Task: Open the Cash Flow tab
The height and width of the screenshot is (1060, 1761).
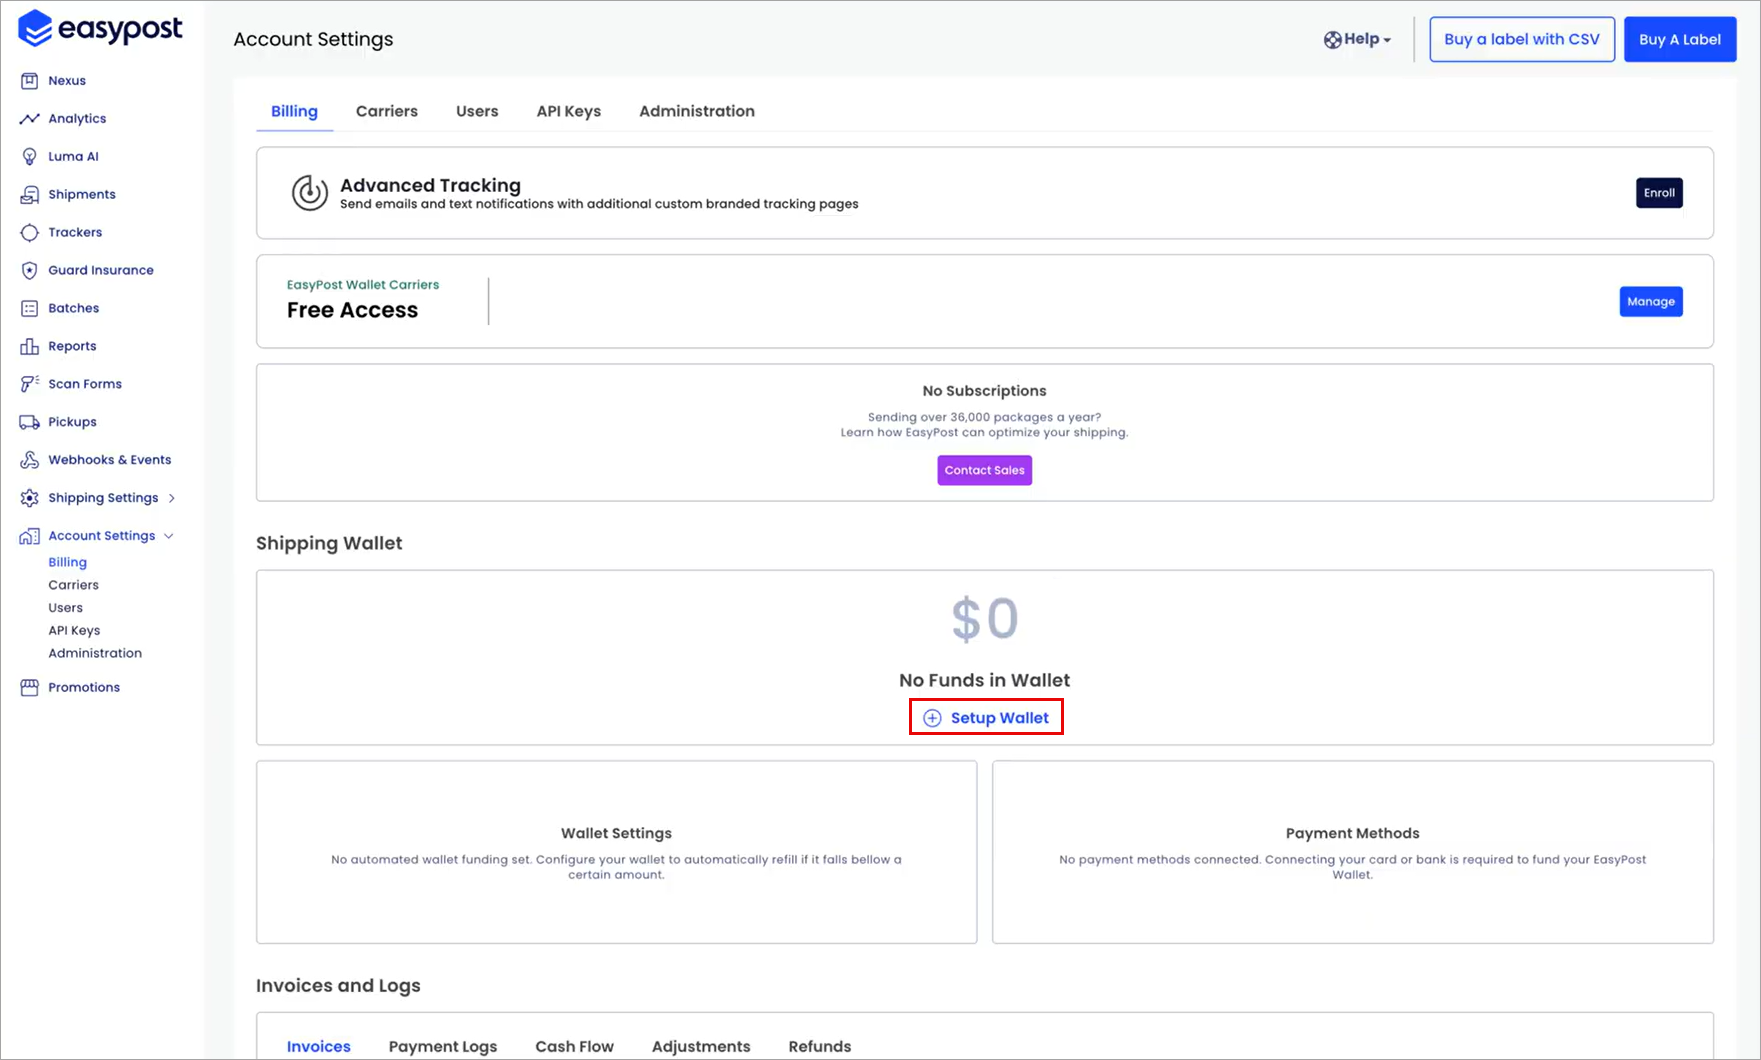Action: (x=575, y=1047)
